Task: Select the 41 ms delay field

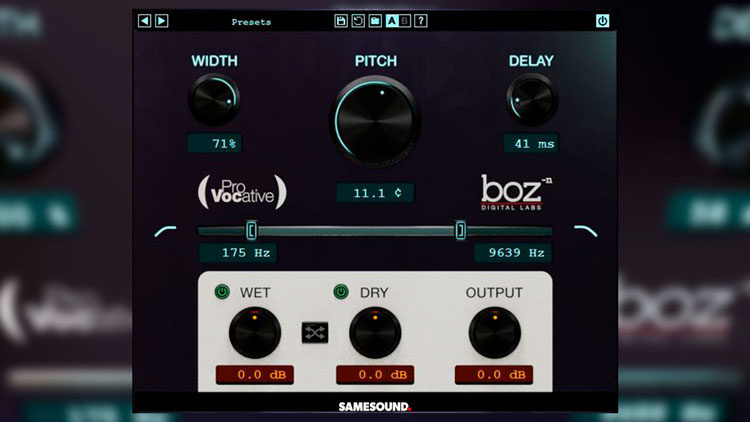Action: click(x=531, y=143)
